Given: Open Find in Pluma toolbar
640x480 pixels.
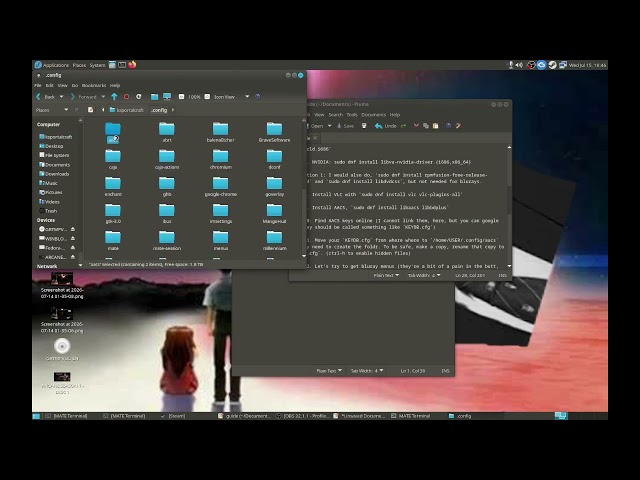Looking at the screenshot, I should click(448, 126).
